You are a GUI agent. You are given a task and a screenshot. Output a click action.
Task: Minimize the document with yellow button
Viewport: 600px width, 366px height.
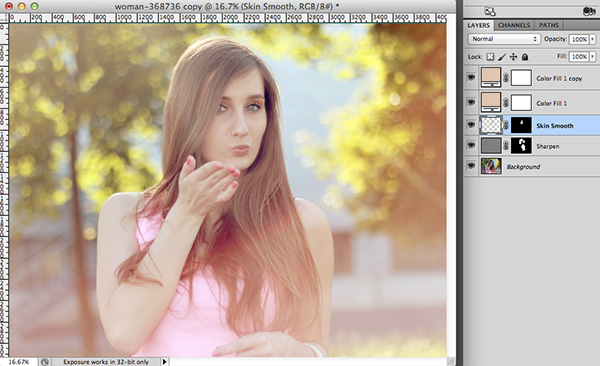point(22,6)
